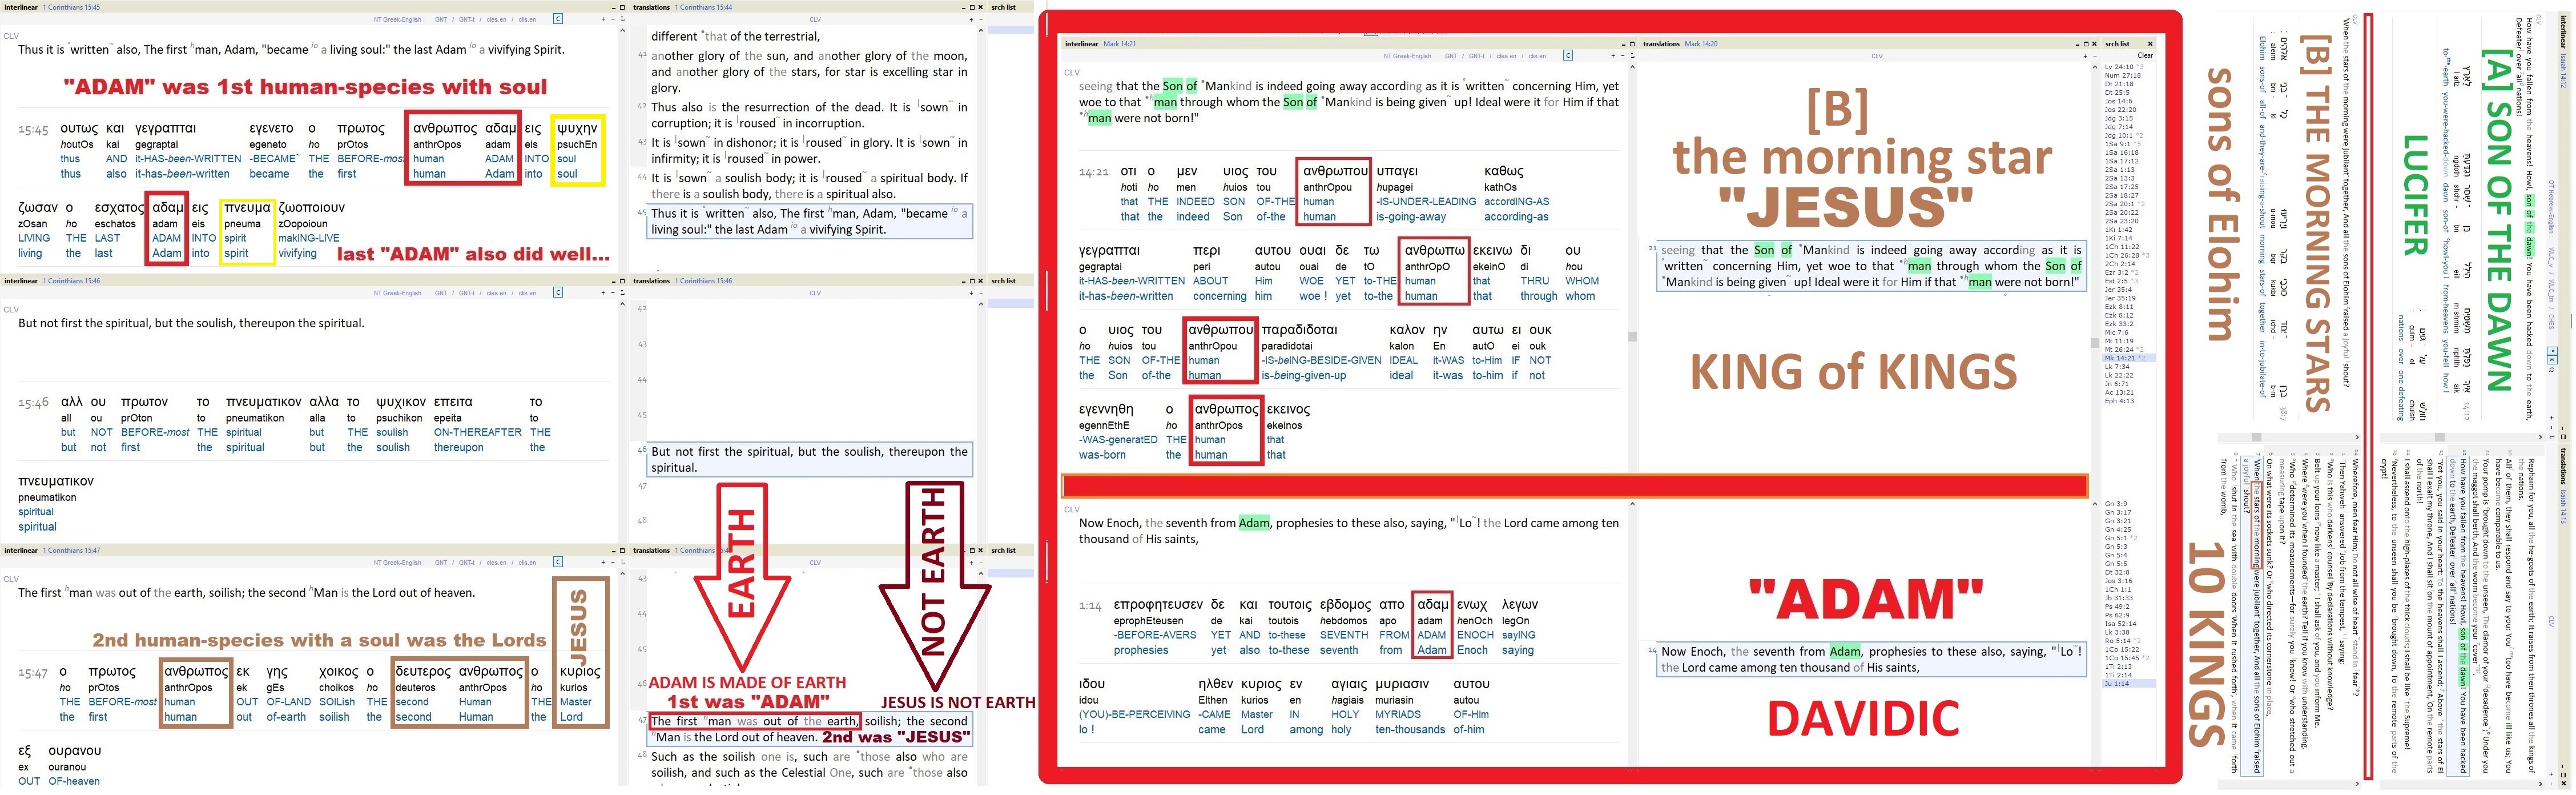2576x795 pixels.
Task: Close the srch list panel beside Mark 14:20
Action: [x=2151, y=44]
